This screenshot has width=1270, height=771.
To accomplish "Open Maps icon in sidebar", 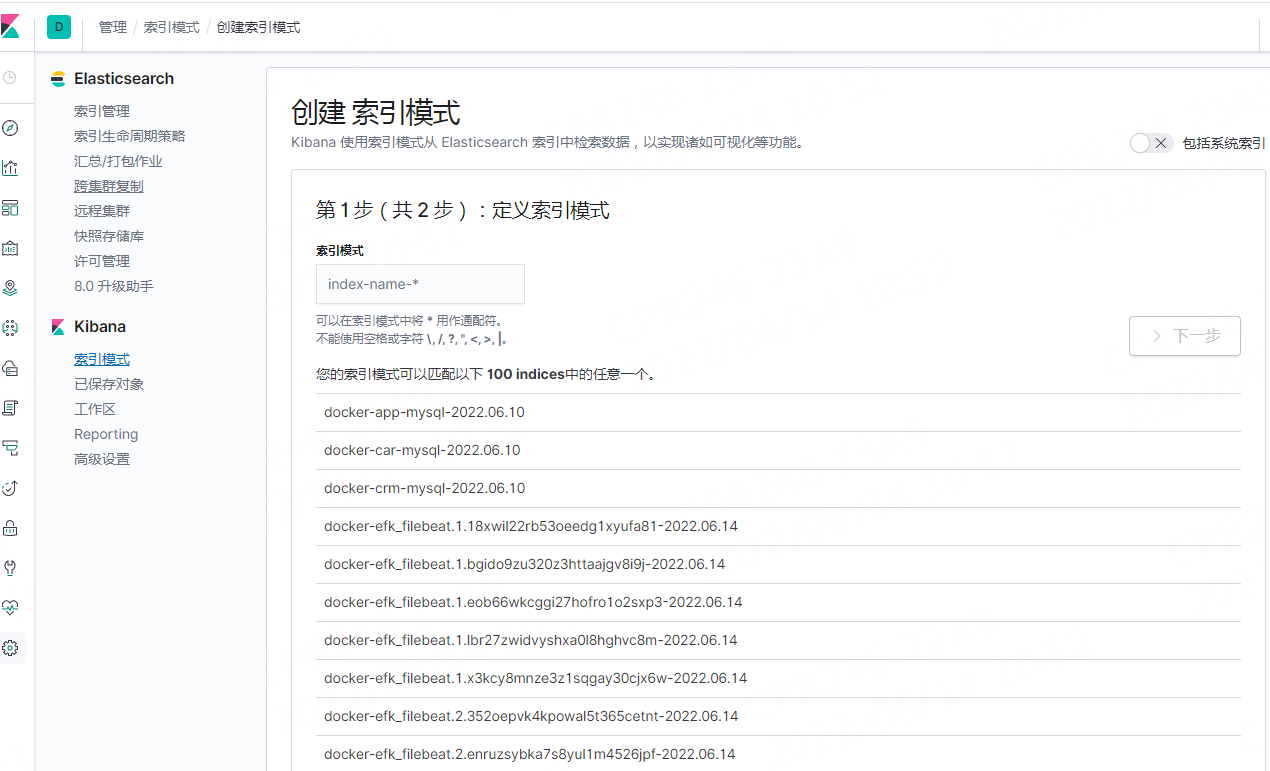I will 10,288.
